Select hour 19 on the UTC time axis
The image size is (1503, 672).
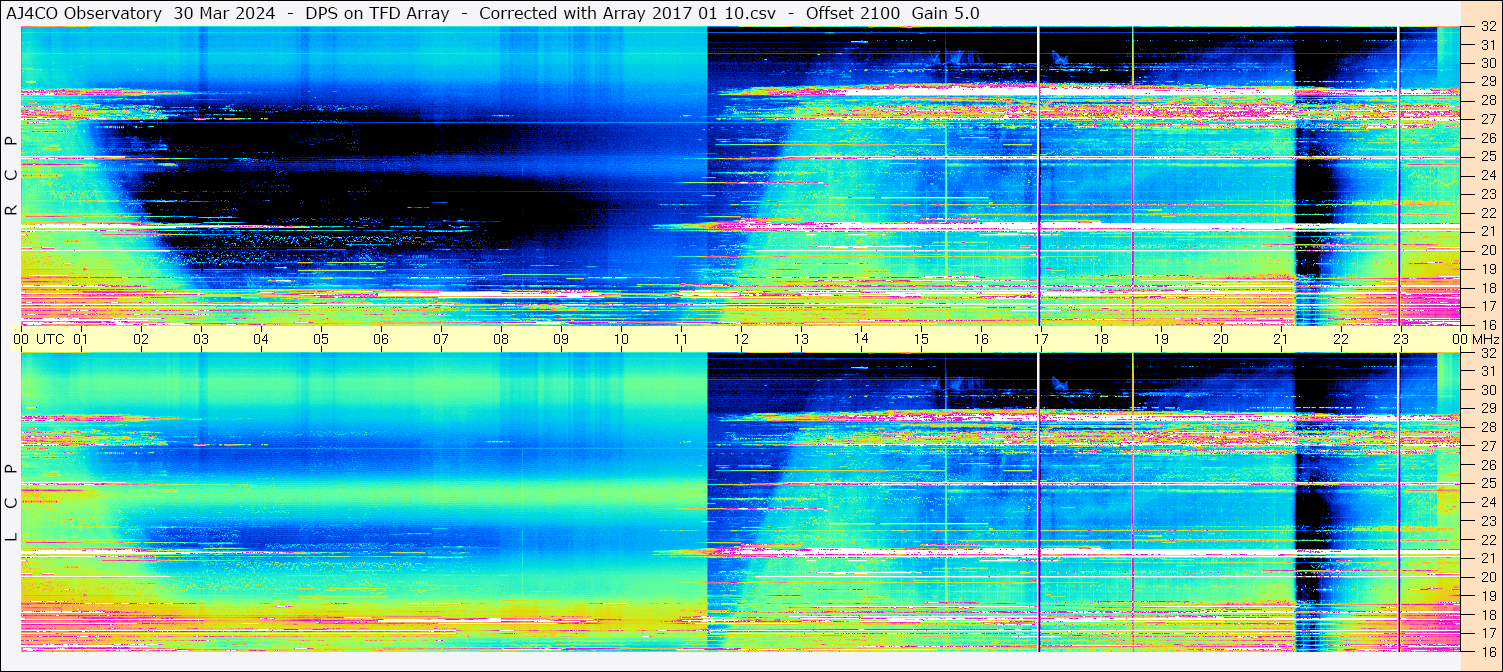point(1161,339)
